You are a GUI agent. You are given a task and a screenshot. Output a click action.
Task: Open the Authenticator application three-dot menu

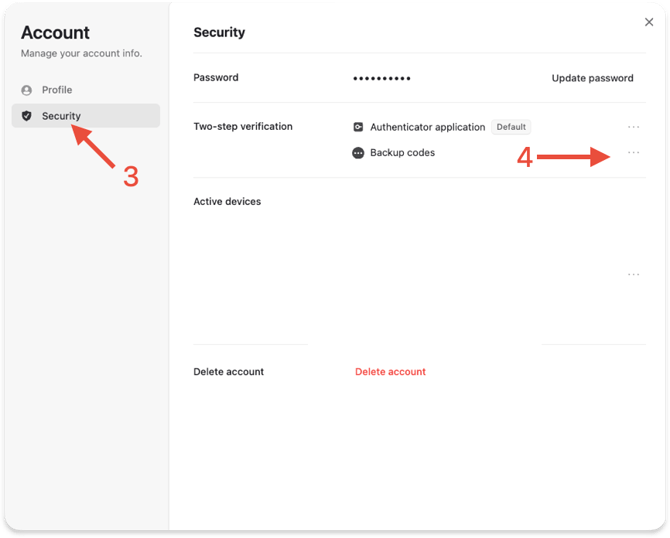(633, 127)
